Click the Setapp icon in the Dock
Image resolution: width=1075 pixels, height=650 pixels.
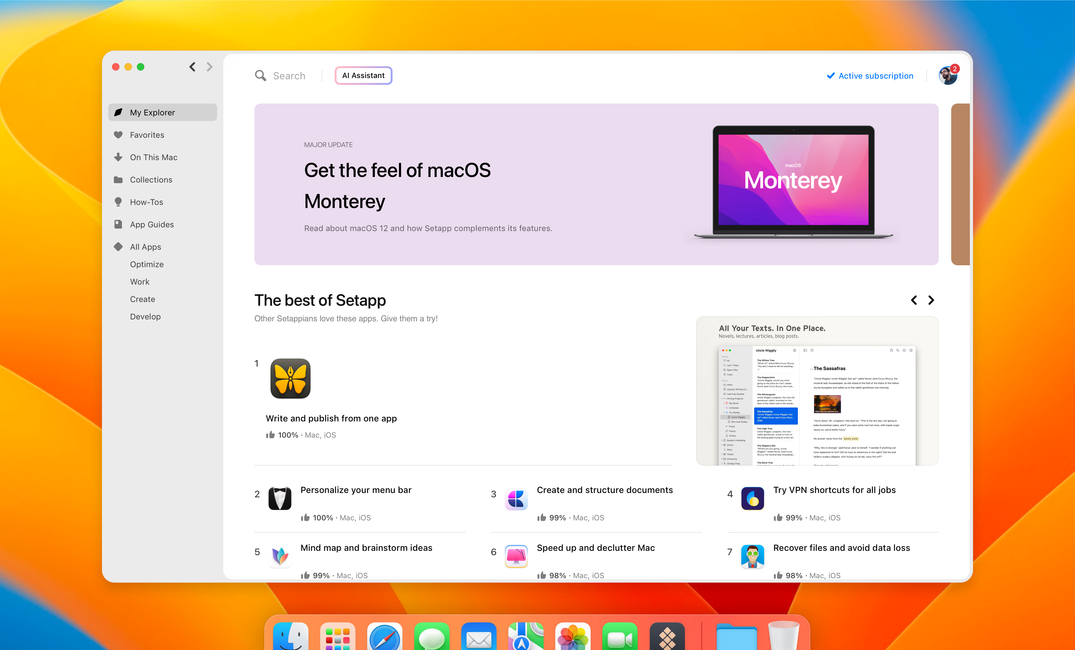coord(667,638)
